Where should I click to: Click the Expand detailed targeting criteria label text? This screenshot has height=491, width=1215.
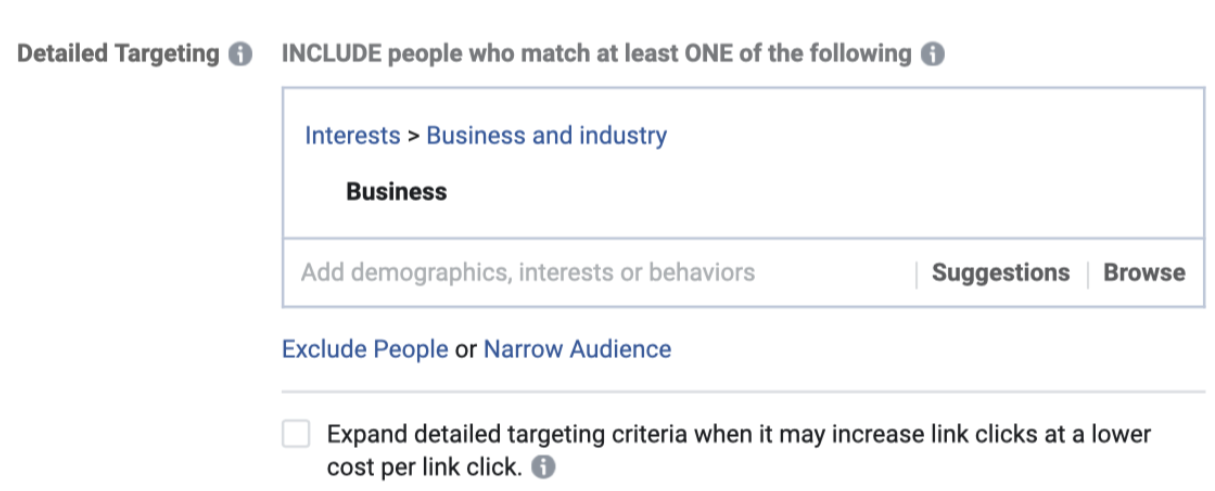(738, 435)
